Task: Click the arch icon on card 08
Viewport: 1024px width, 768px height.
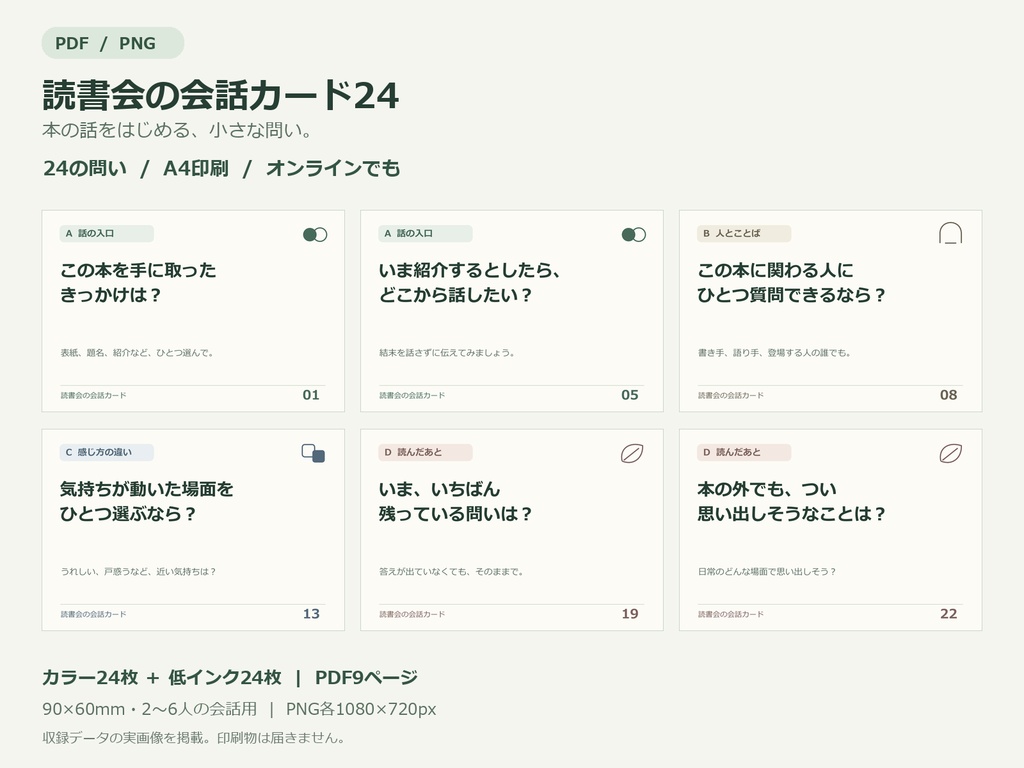Action: coord(950,233)
